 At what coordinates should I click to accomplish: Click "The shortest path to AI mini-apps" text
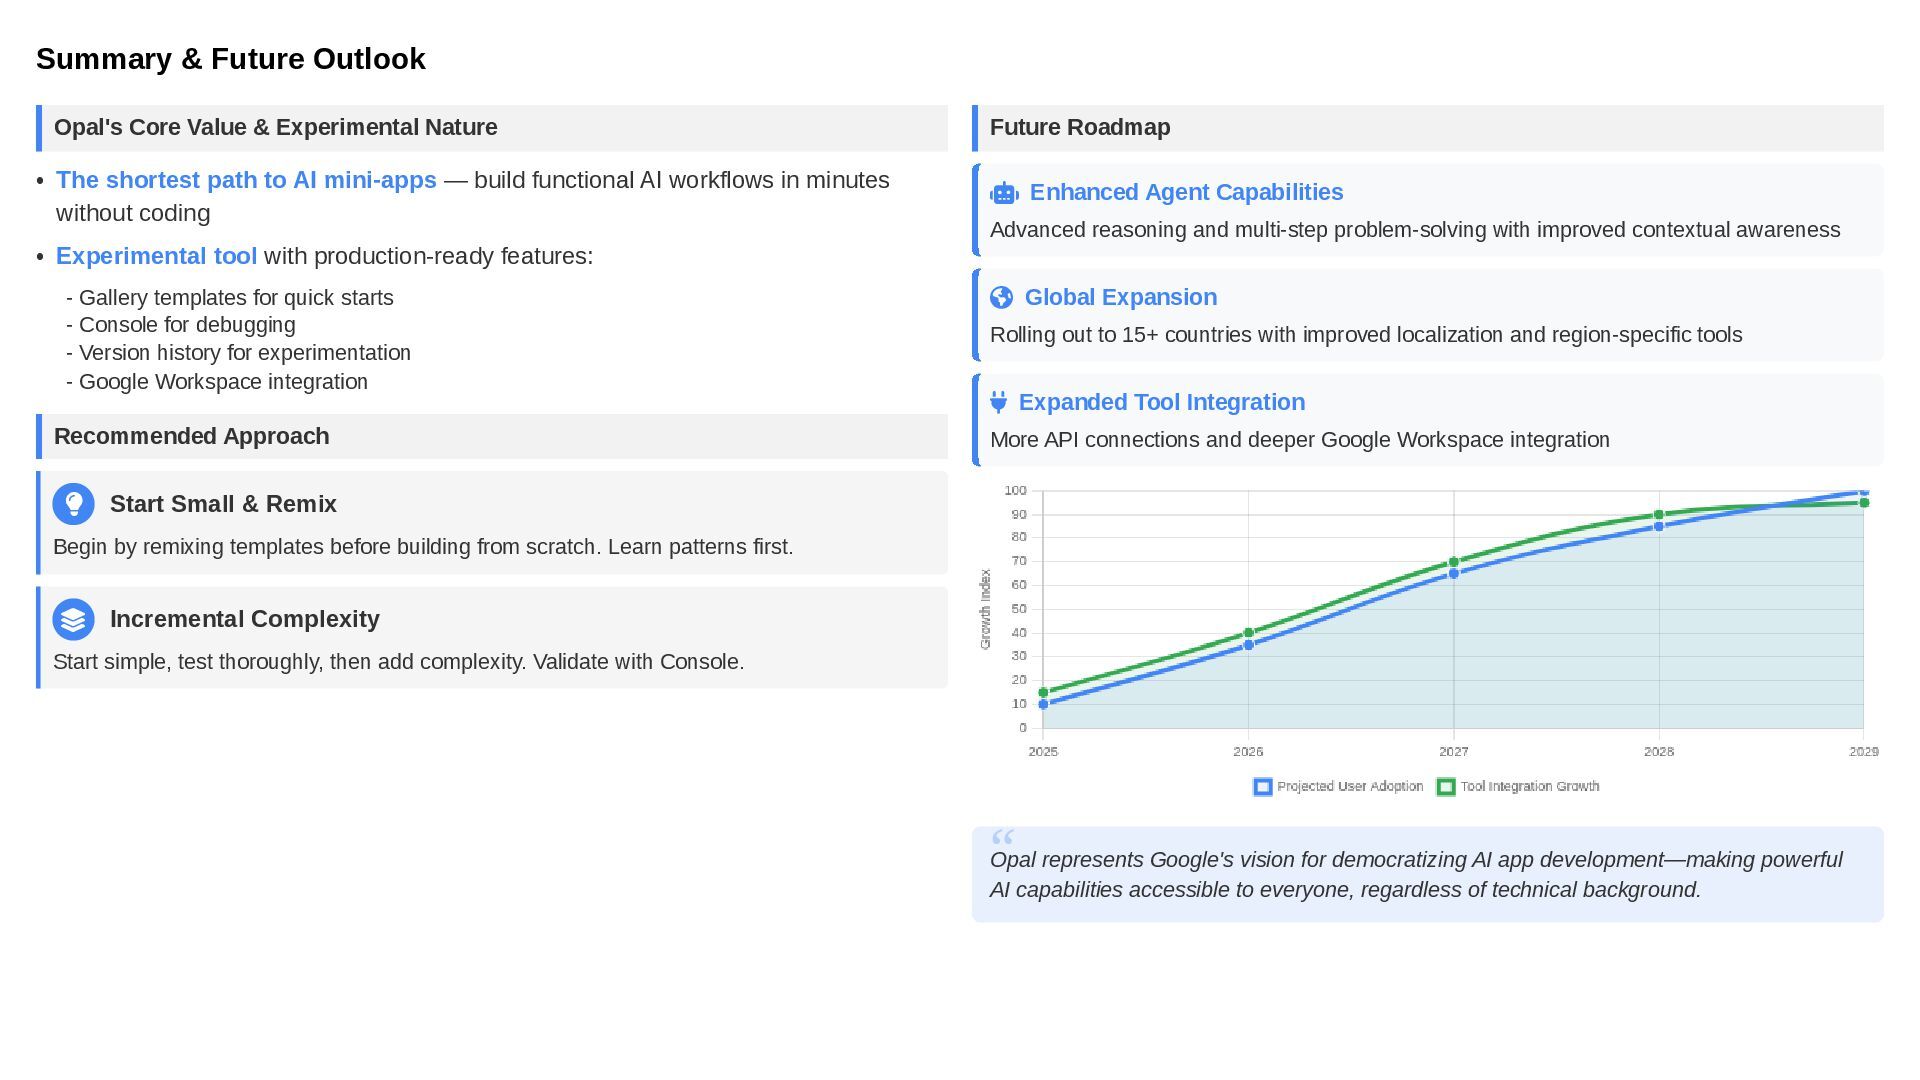246,180
